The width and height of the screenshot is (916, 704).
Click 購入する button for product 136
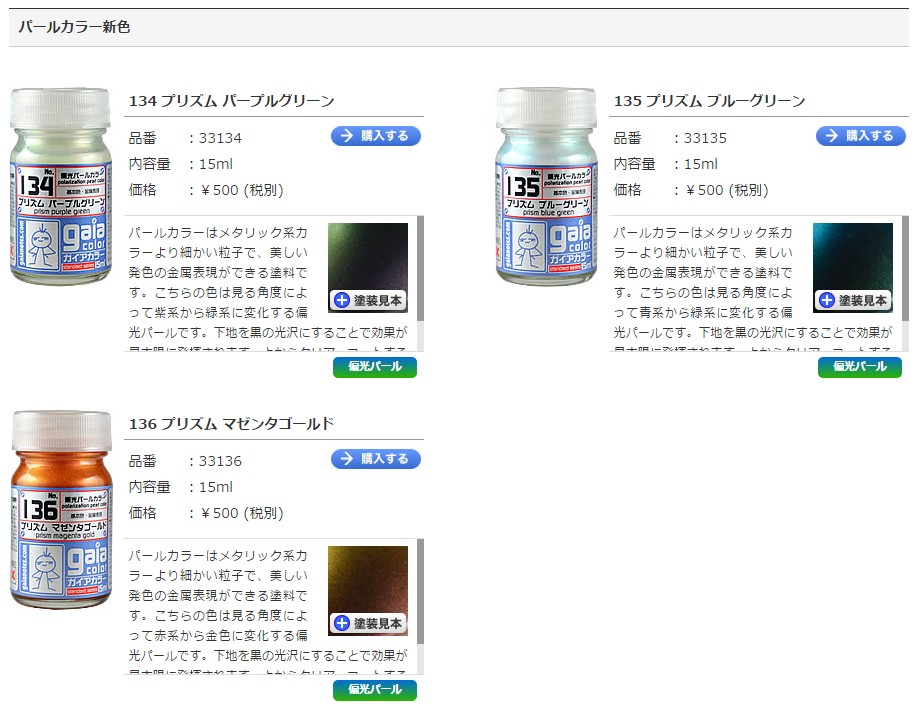point(376,459)
